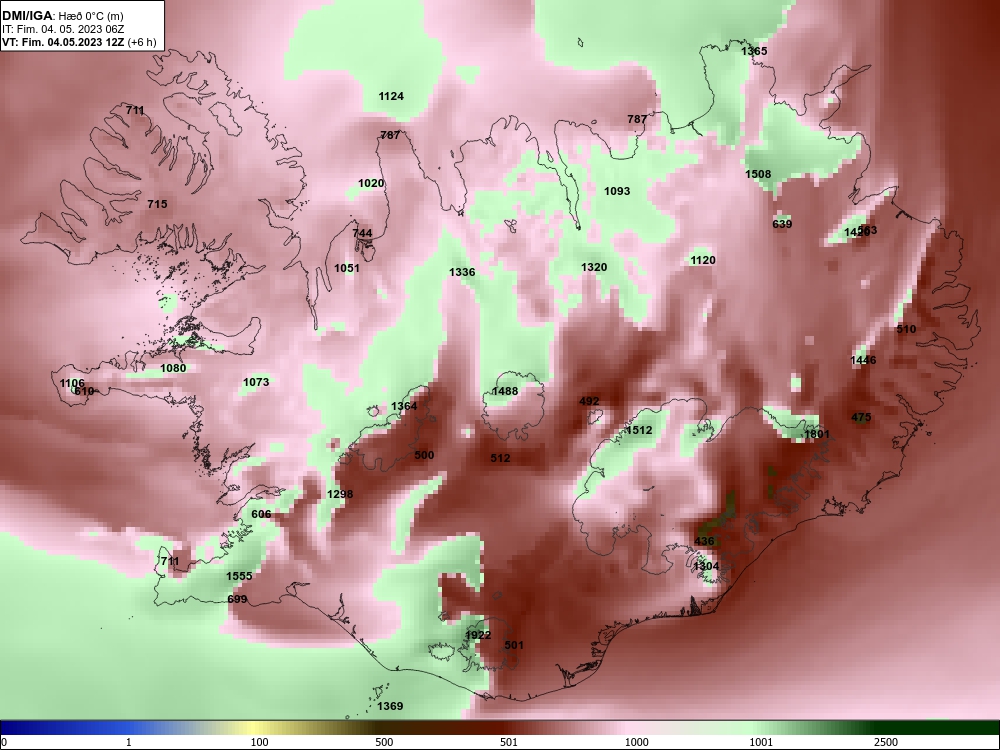Viewport: 1000px width, 750px height.
Task: Select the map value 1124
Action: (391, 96)
